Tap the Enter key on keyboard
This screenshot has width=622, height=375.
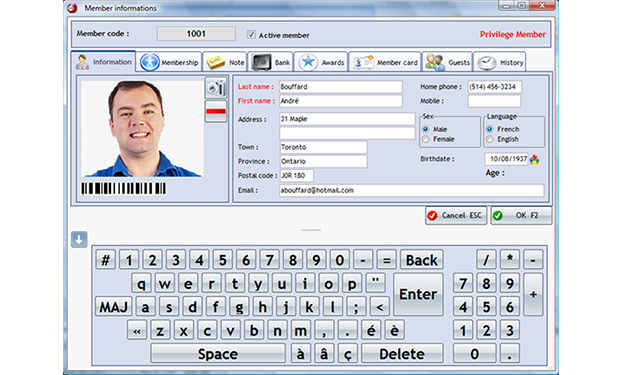pos(418,294)
